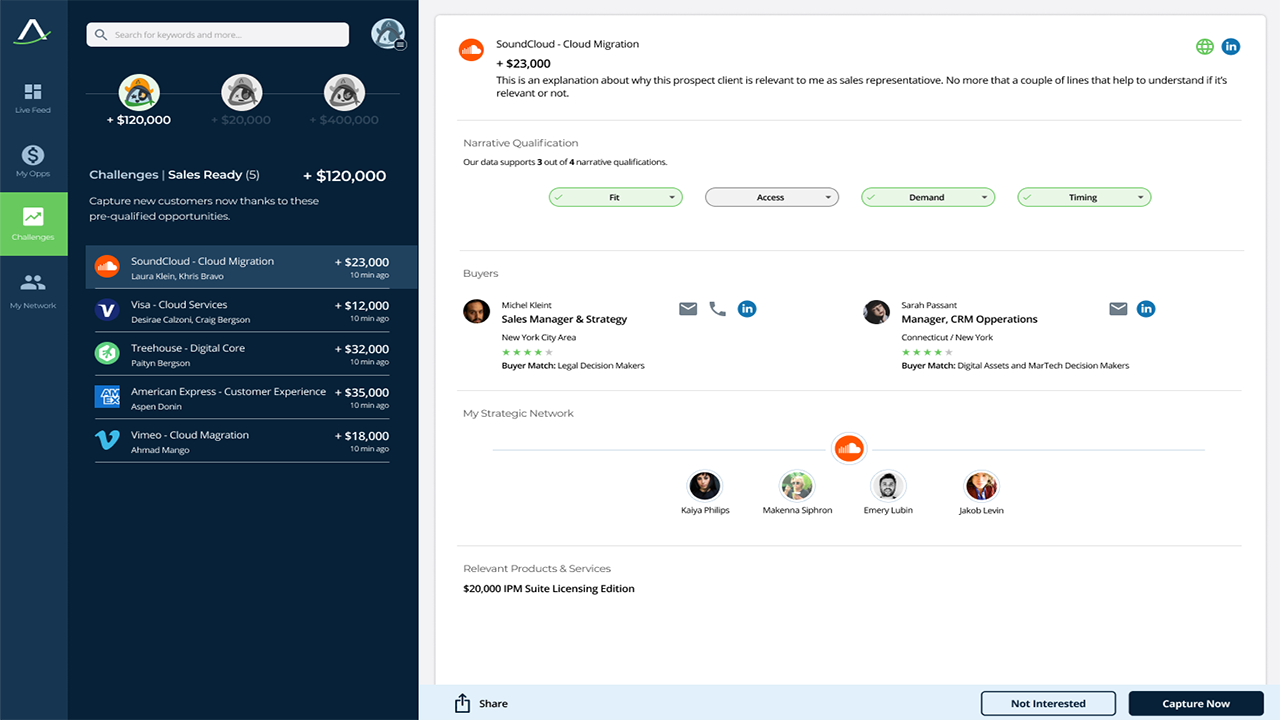Image resolution: width=1280 pixels, height=720 pixels.
Task: Open Kaiya Philips network contact avatar
Action: point(705,486)
